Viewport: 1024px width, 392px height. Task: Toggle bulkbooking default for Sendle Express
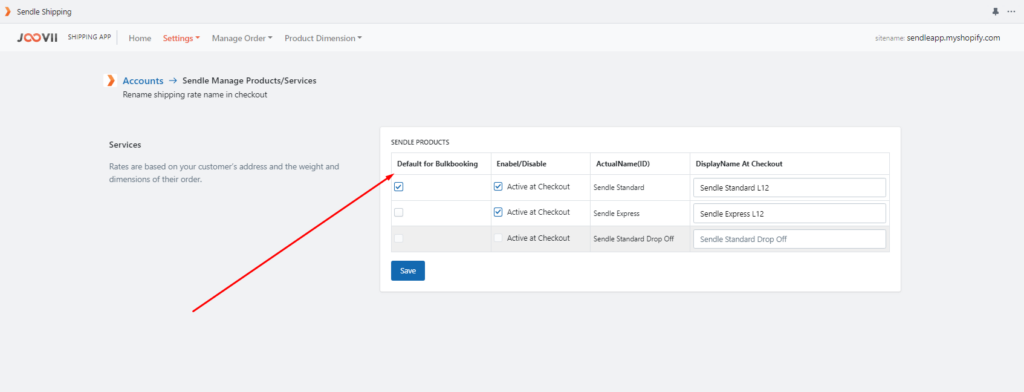399,212
